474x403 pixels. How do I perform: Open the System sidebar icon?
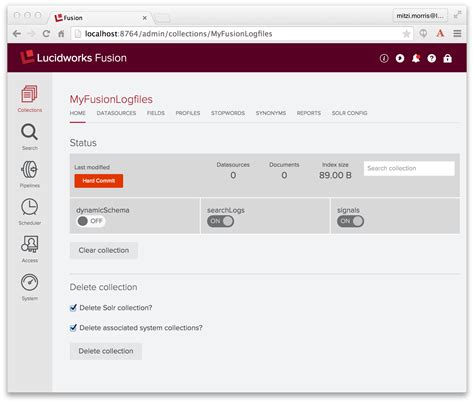(30, 287)
